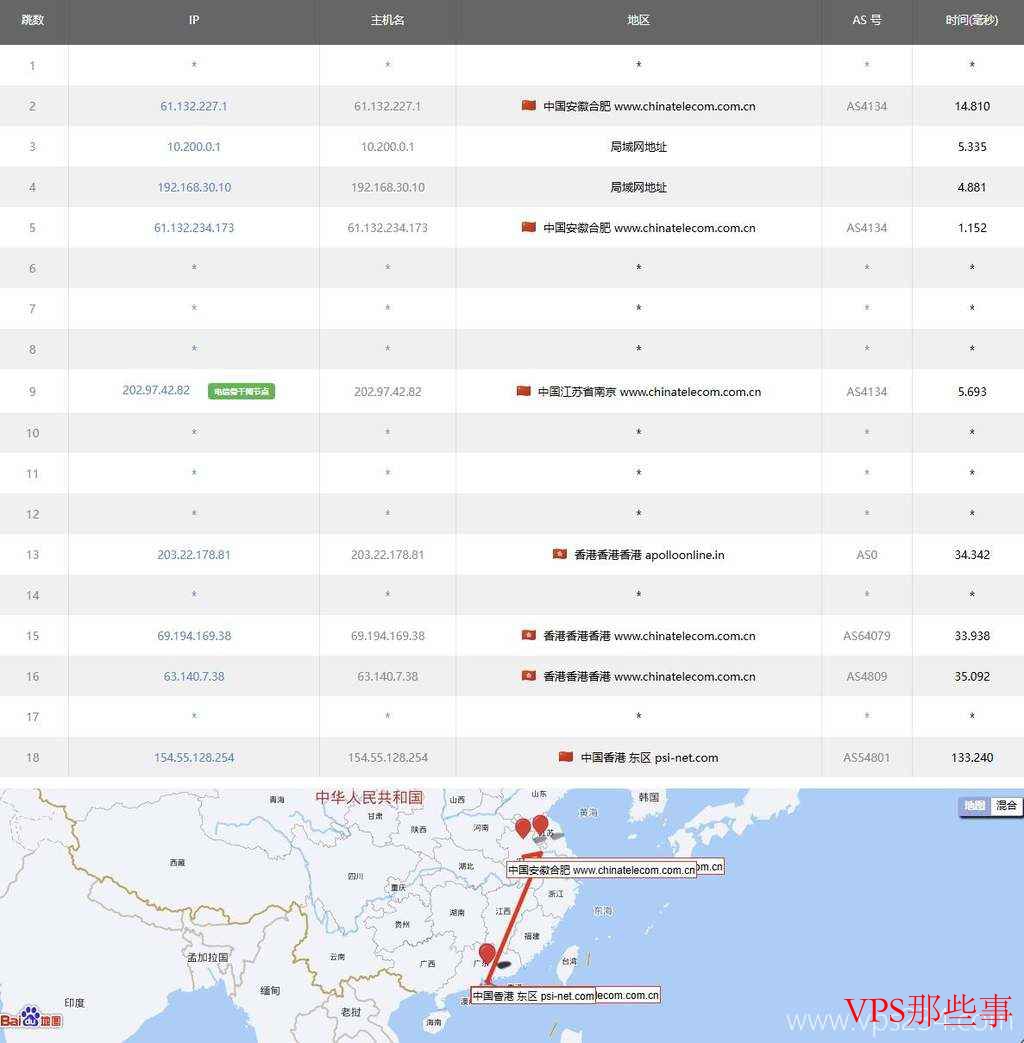Click the China flag icon in hop 5

click(529, 227)
